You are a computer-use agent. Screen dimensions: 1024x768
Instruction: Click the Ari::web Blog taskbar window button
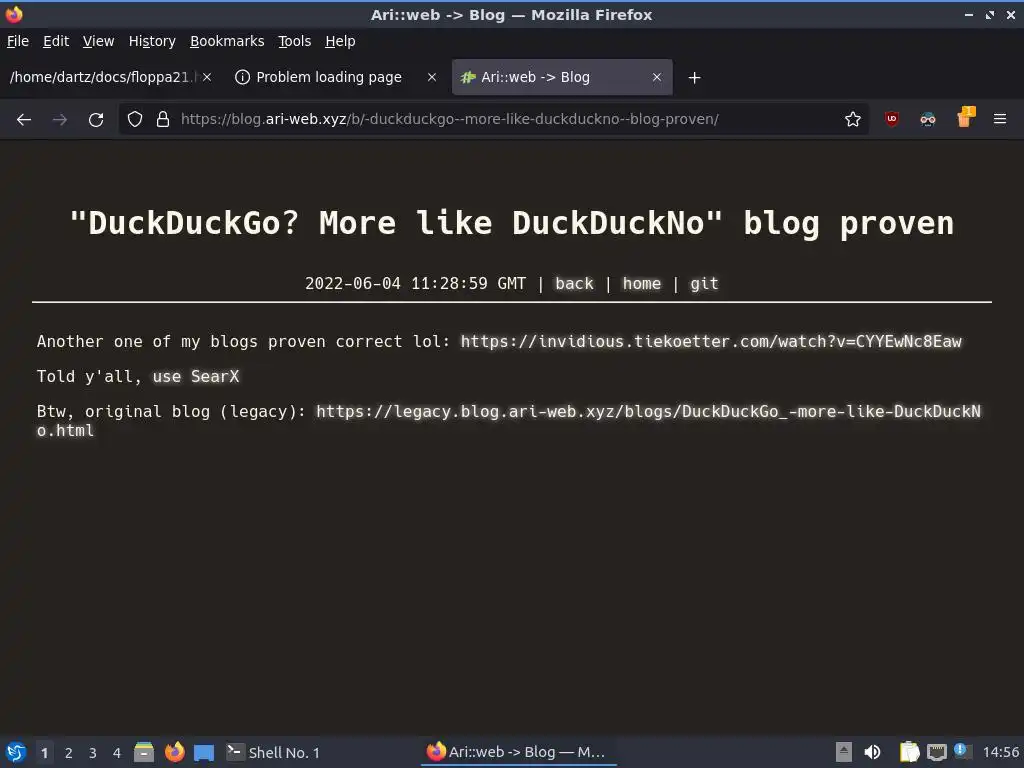click(x=520, y=752)
